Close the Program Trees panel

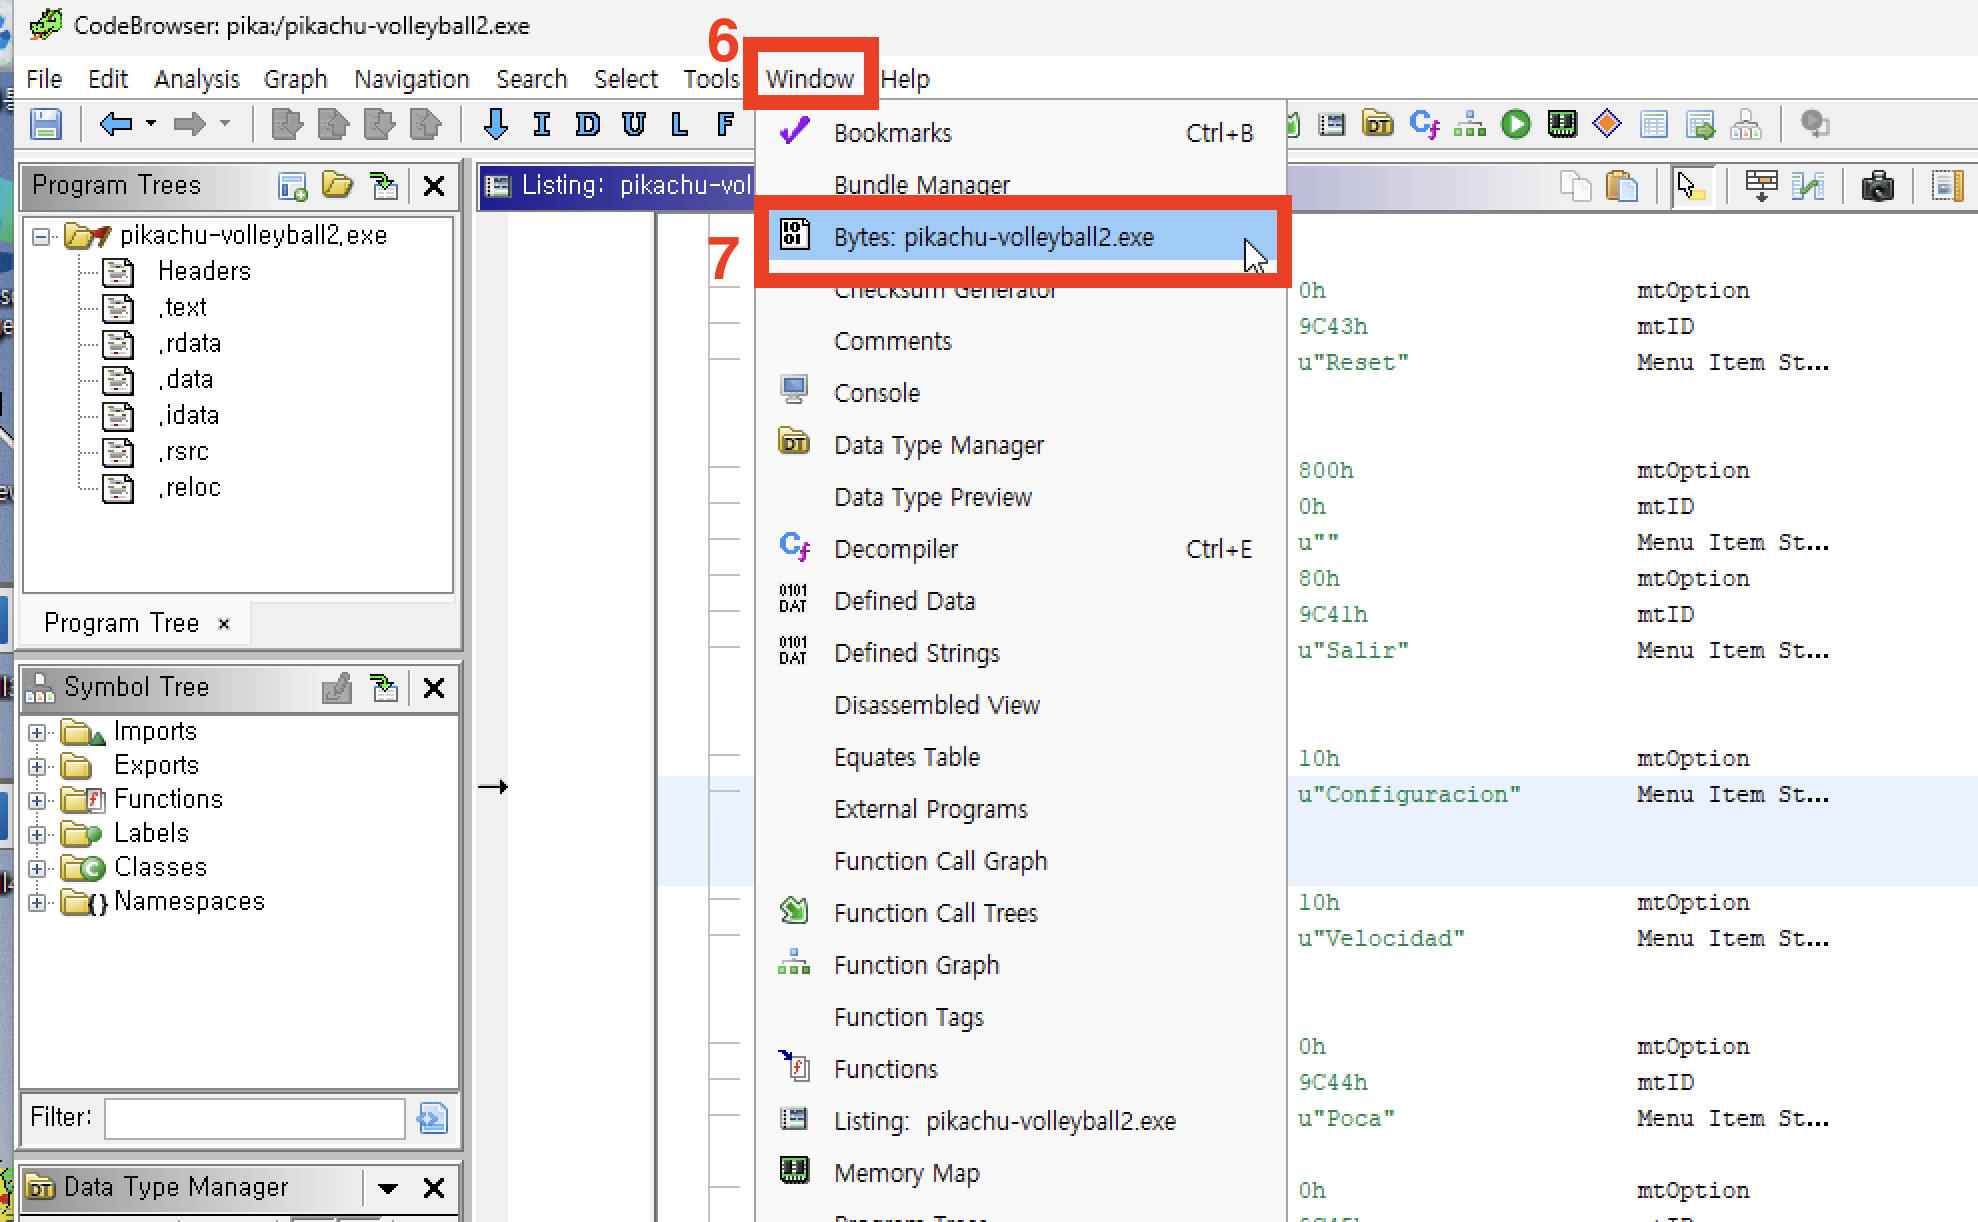(434, 186)
